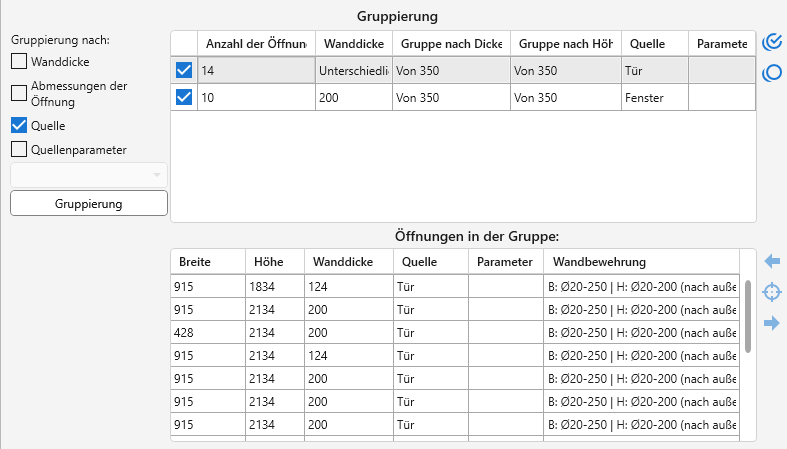Open the empty dropdown below Quellenparameter
787x449 pixels.
[x=89, y=175]
